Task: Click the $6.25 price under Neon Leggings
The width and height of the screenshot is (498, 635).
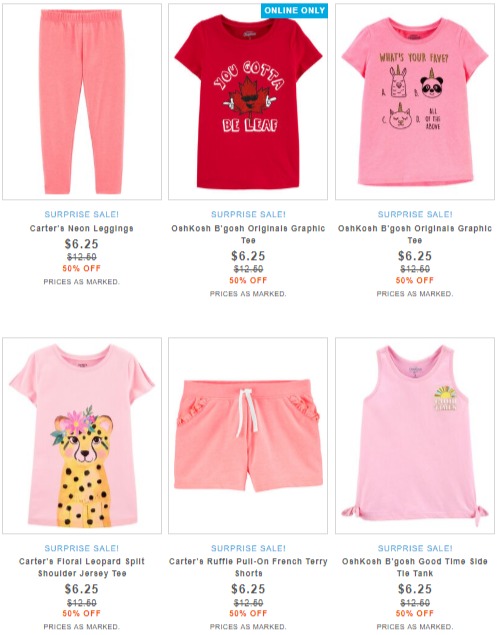Action: (x=82, y=244)
